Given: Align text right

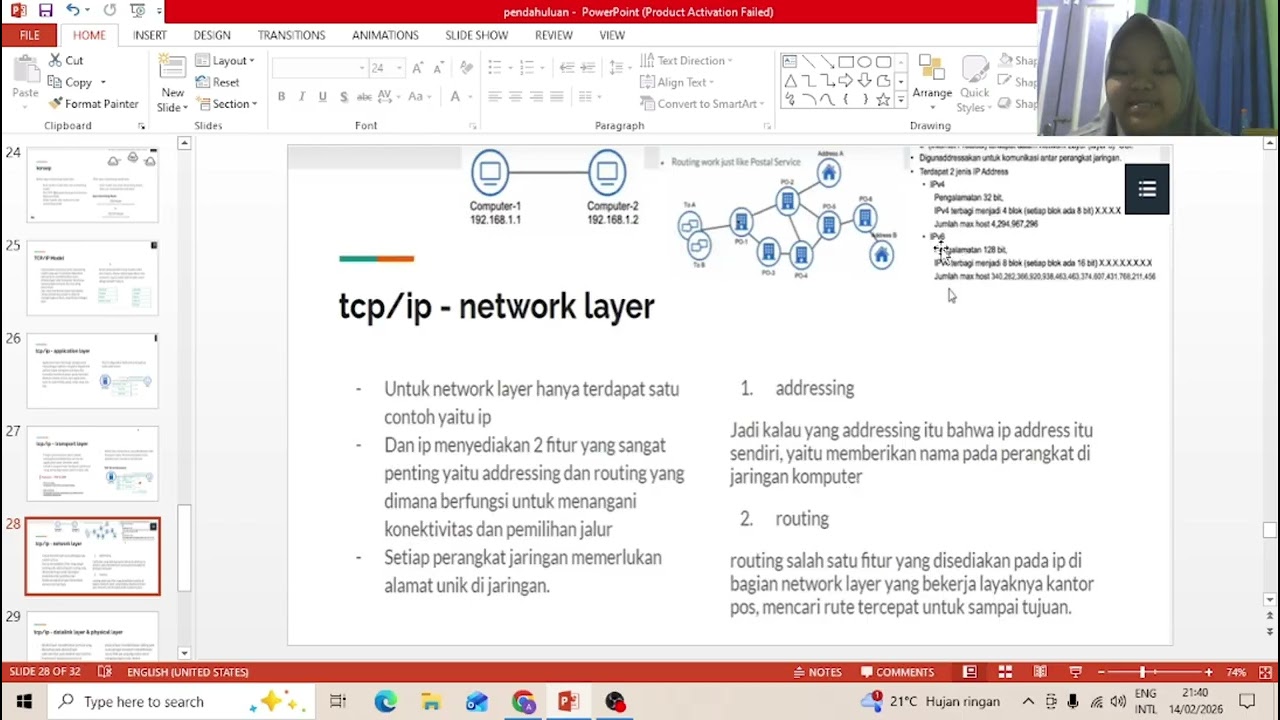Looking at the screenshot, I should click(x=536, y=96).
